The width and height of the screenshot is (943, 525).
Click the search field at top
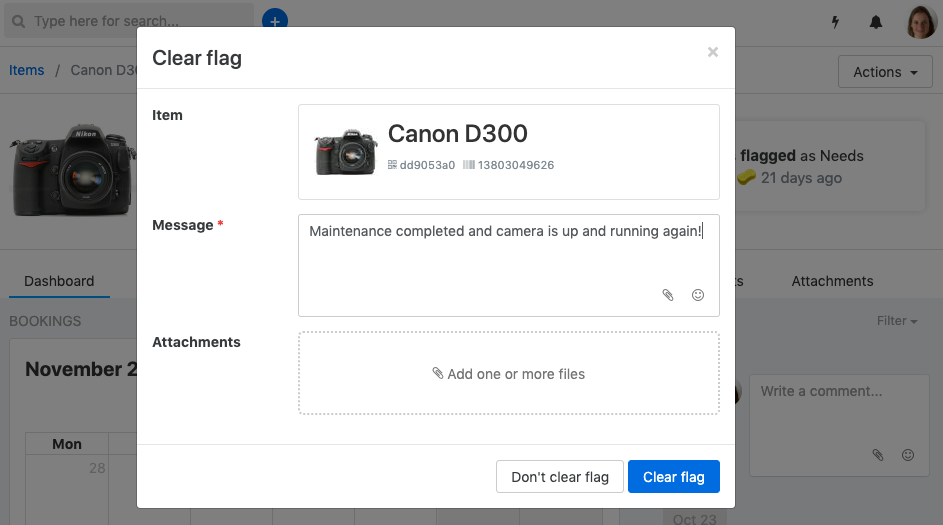tap(129, 21)
